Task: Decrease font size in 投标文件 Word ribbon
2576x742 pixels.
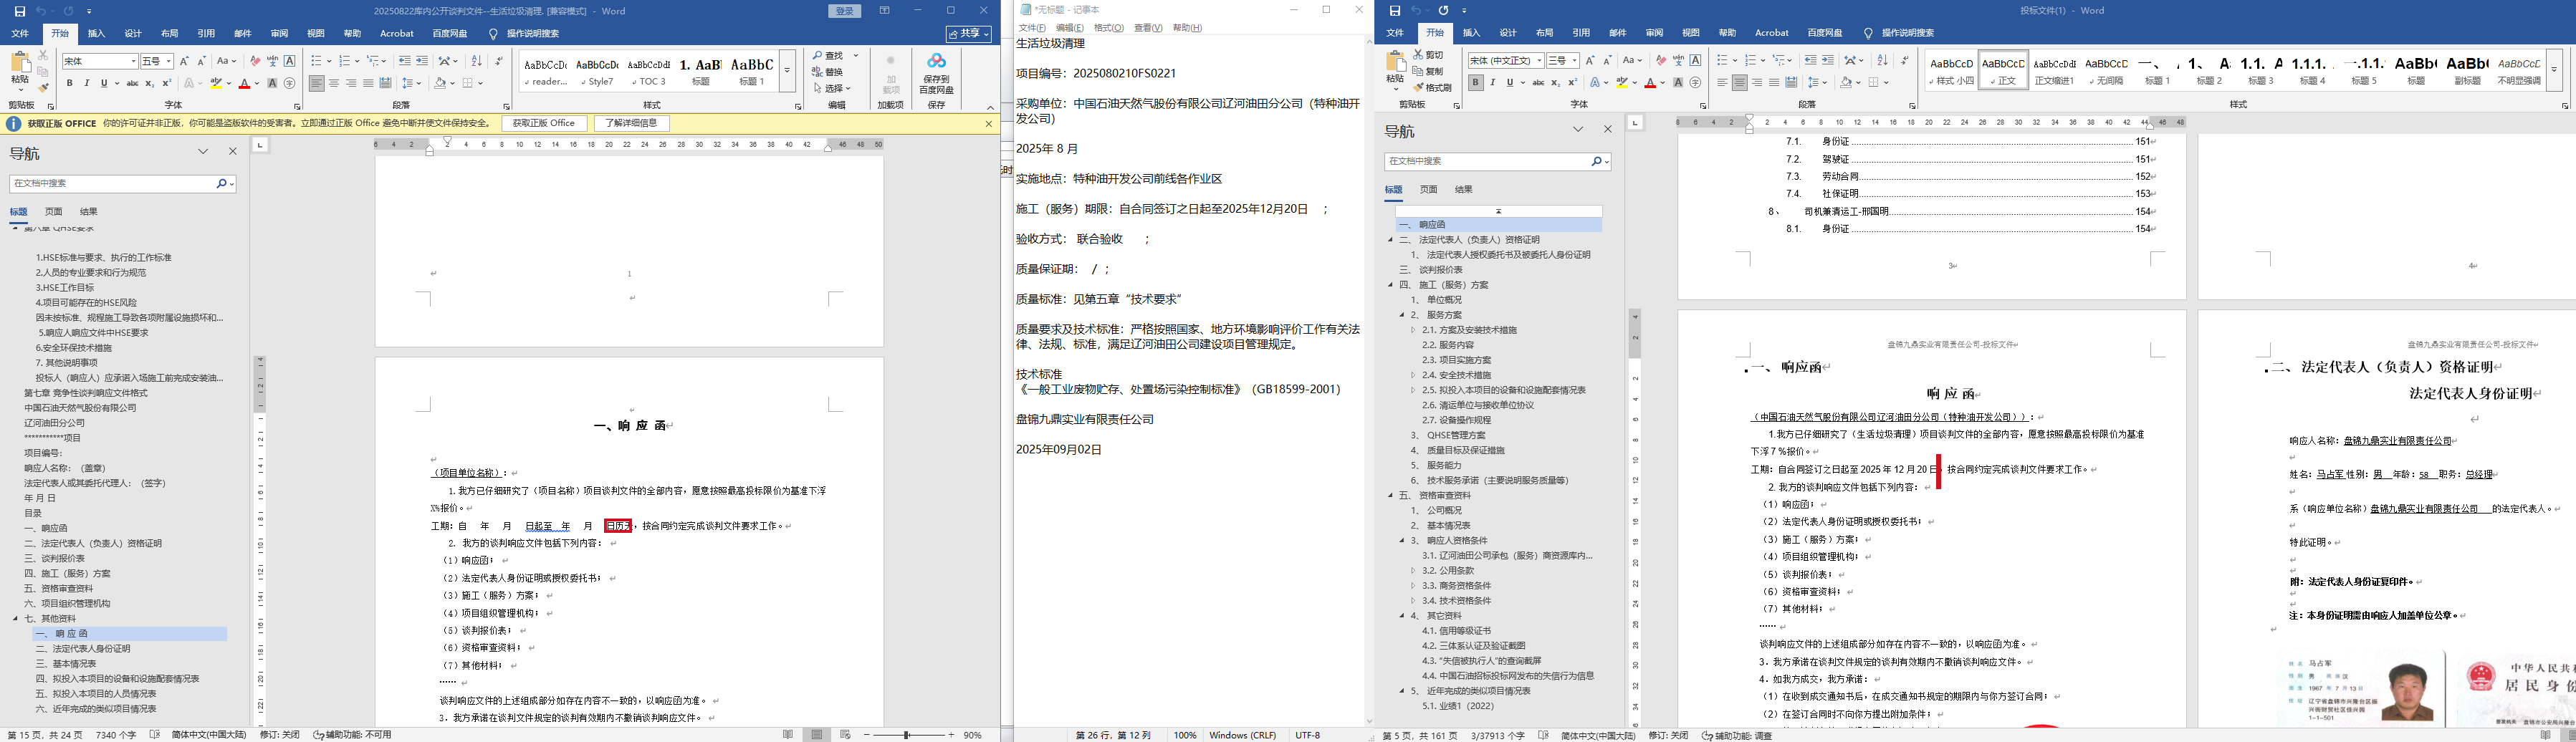Action: click(1607, 61)
